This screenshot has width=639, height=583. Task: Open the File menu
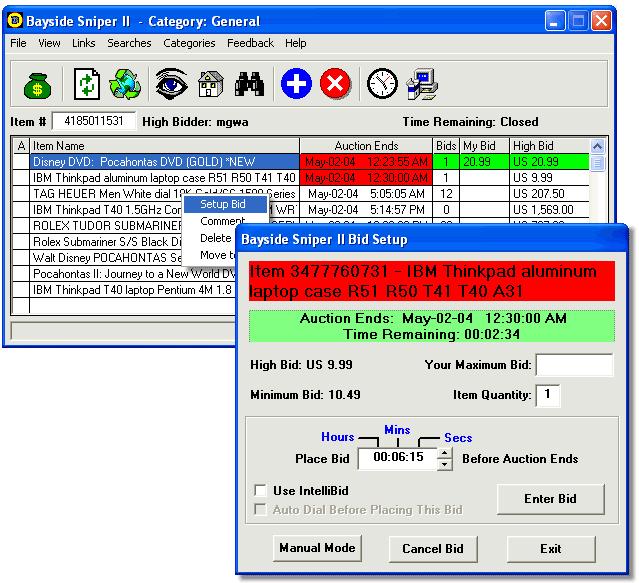[18, 43]
